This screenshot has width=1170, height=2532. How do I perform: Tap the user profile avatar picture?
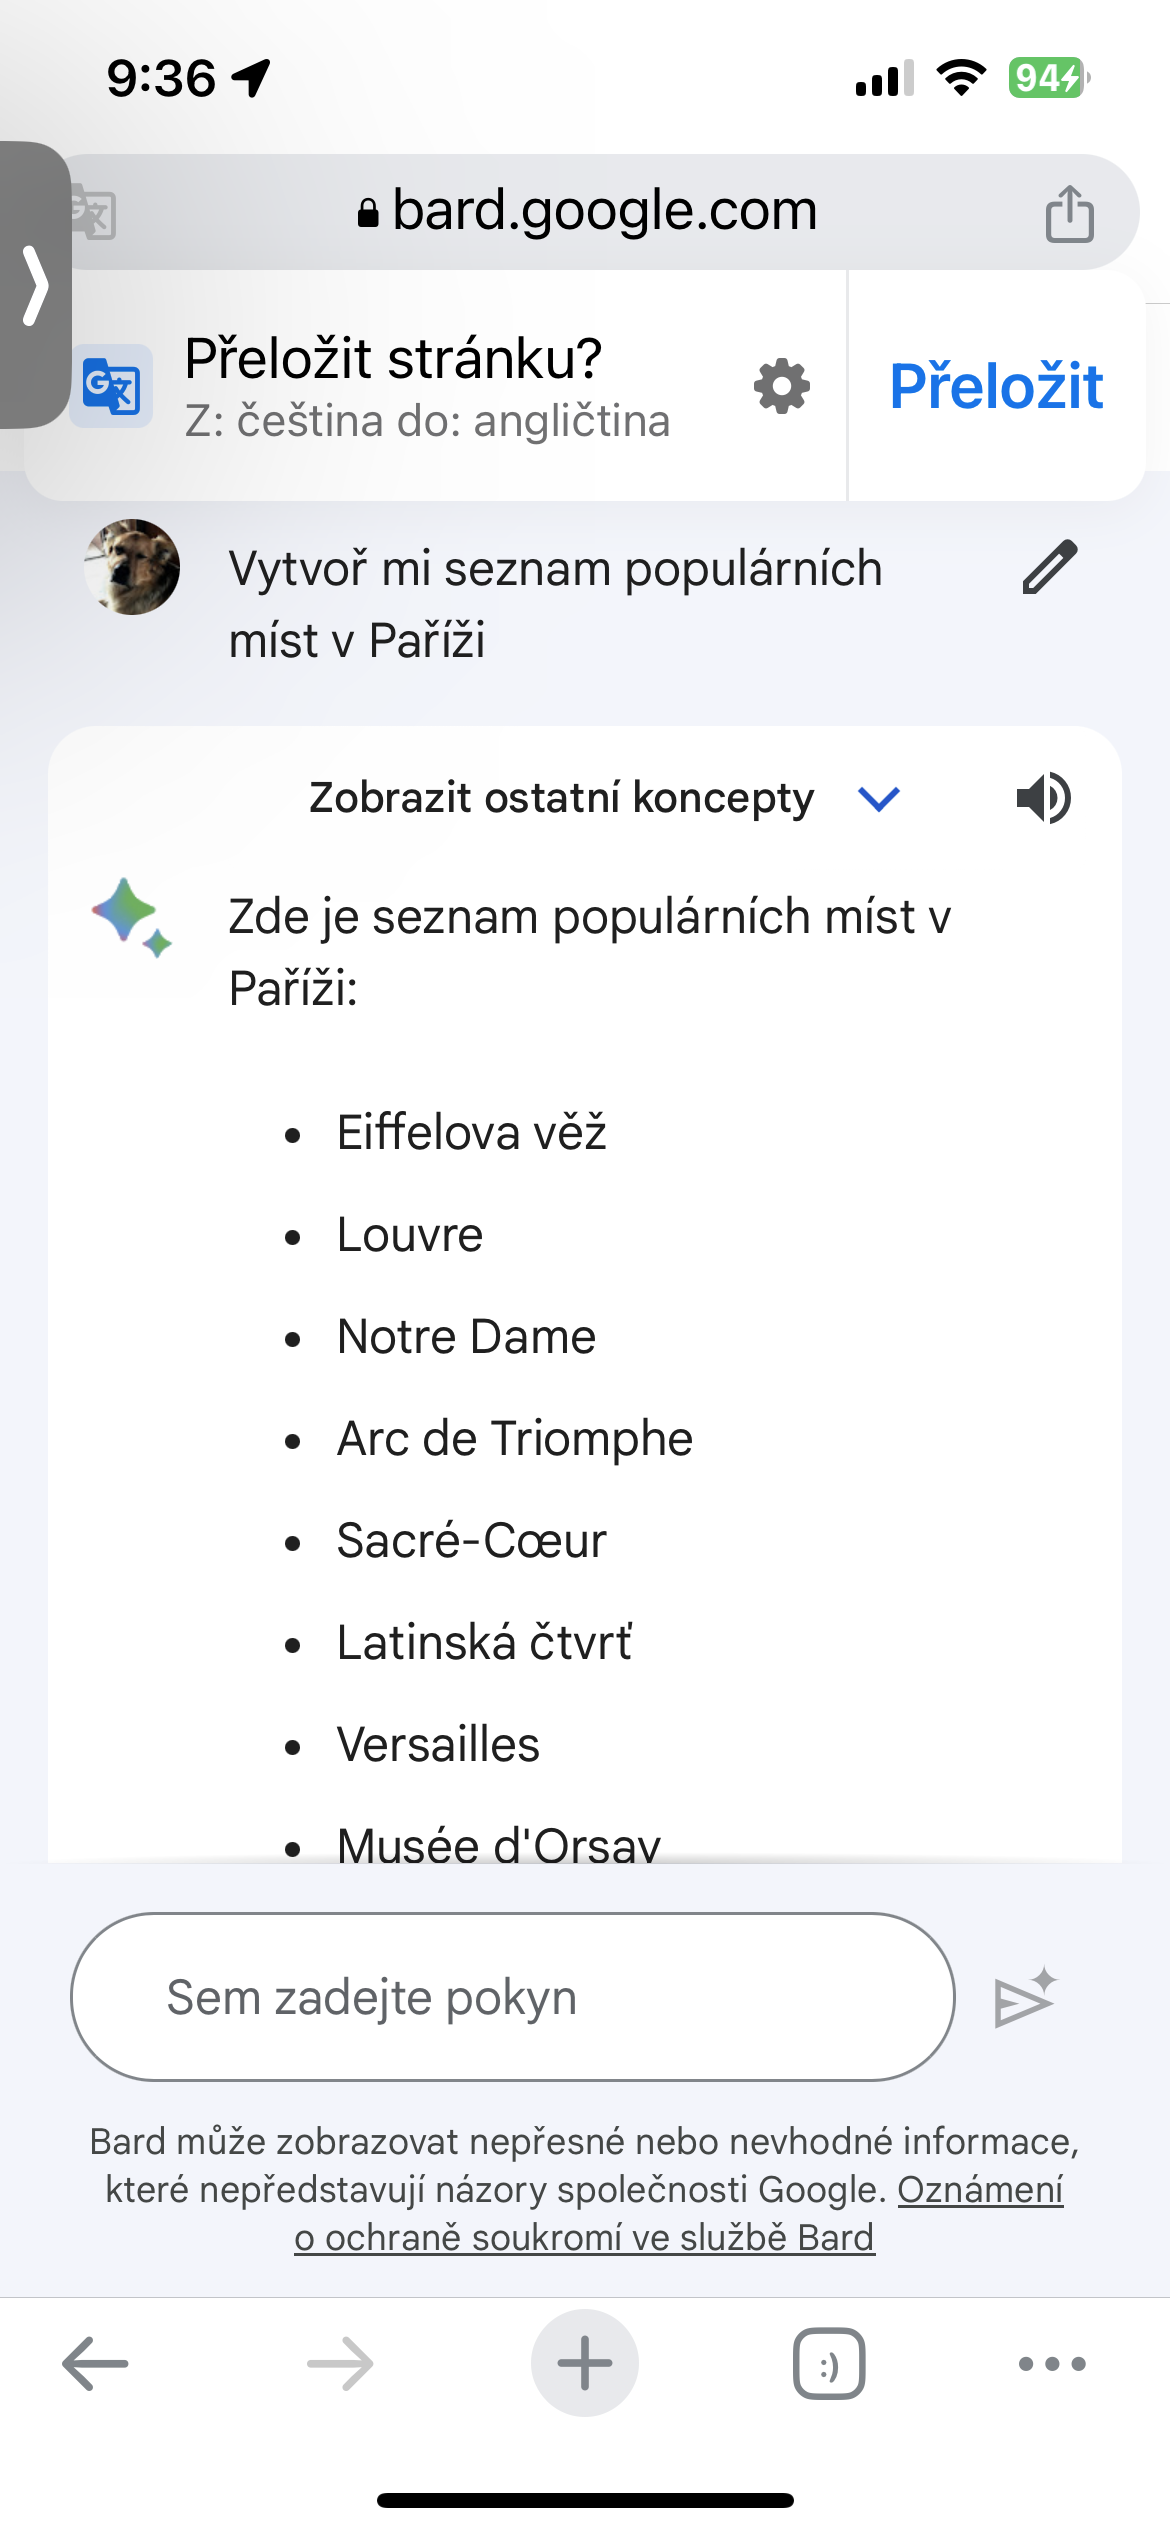tap(132, 567)
